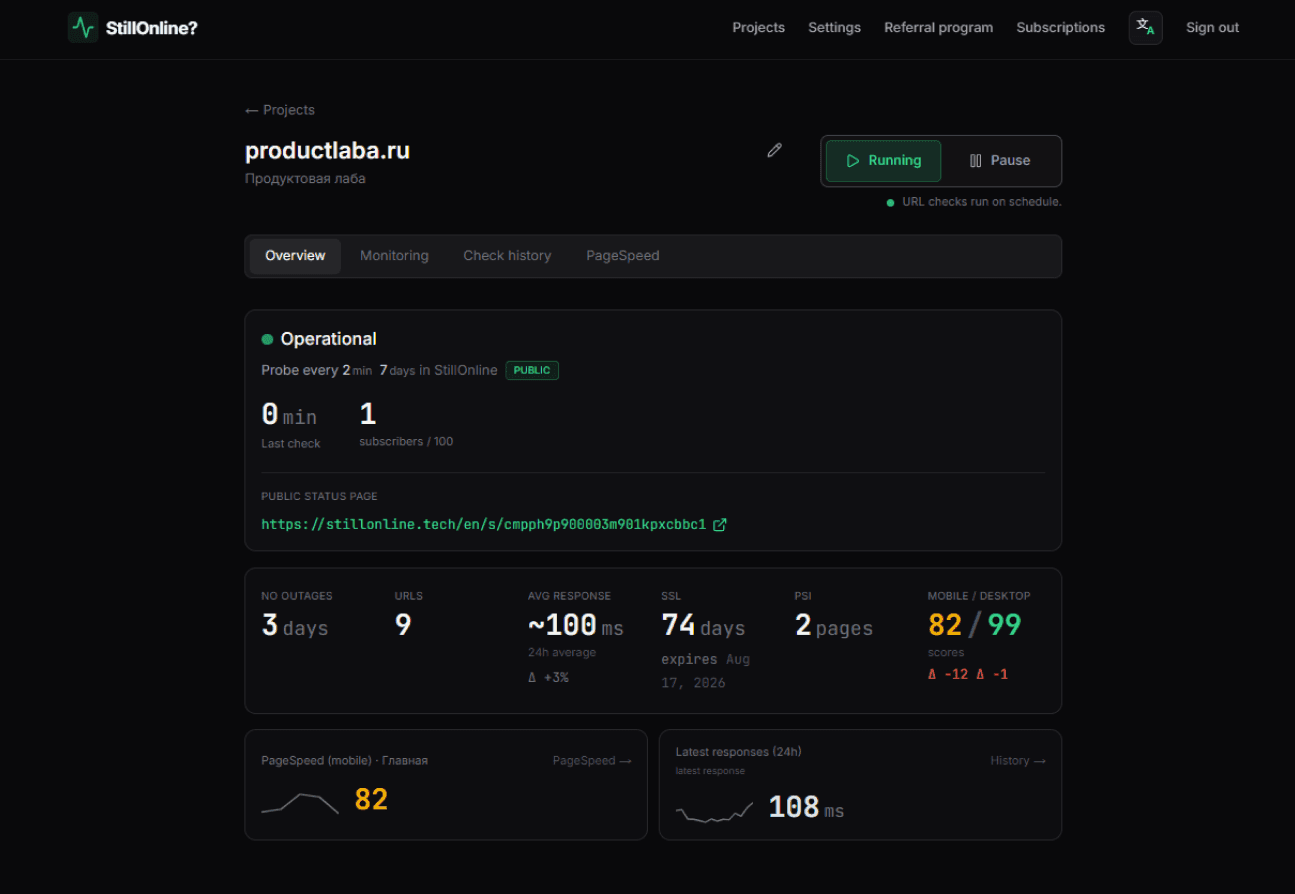
Task: Pause the URL checks
Action: [1000, 161]
